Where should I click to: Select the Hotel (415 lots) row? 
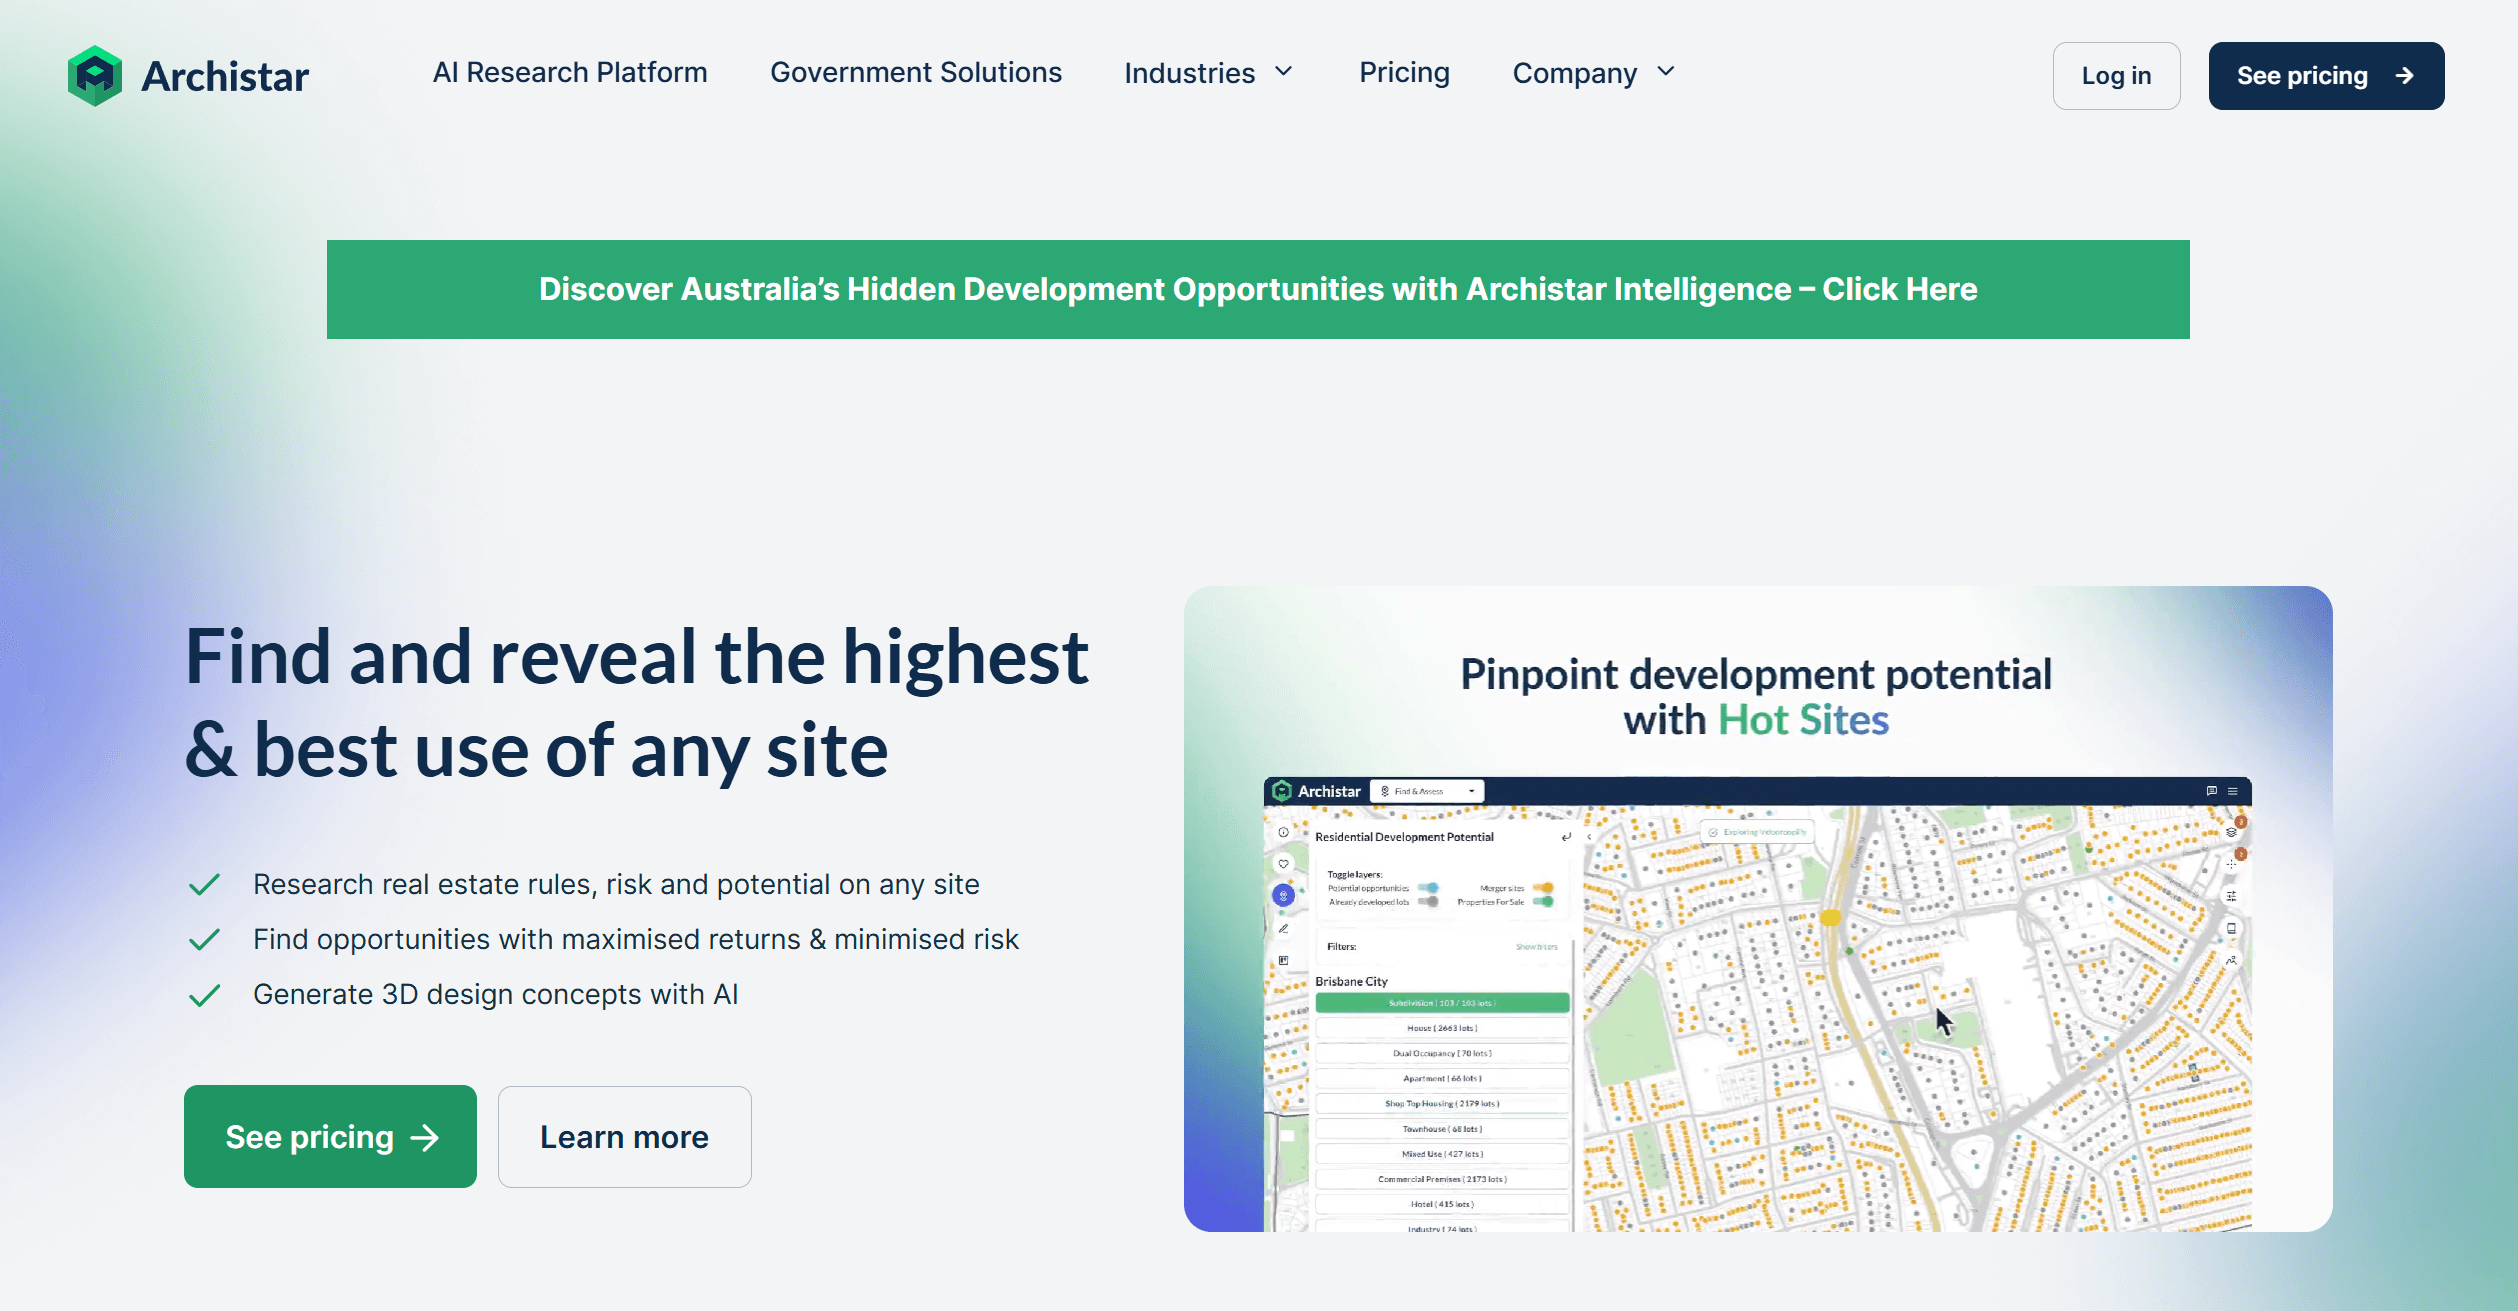point(1442,1204)
